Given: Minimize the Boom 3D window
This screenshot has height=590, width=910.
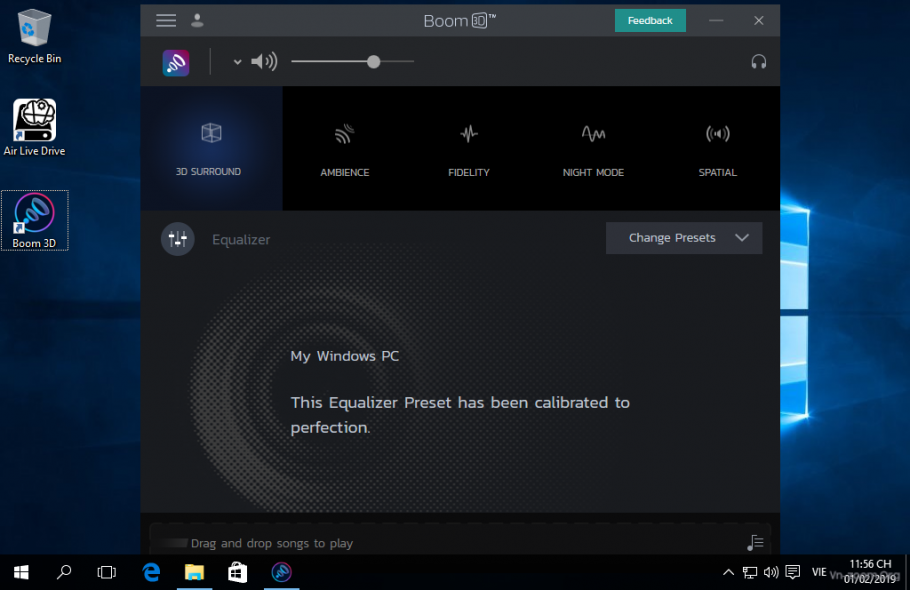Looking at the screenshot, I should [x=716, y=20].
